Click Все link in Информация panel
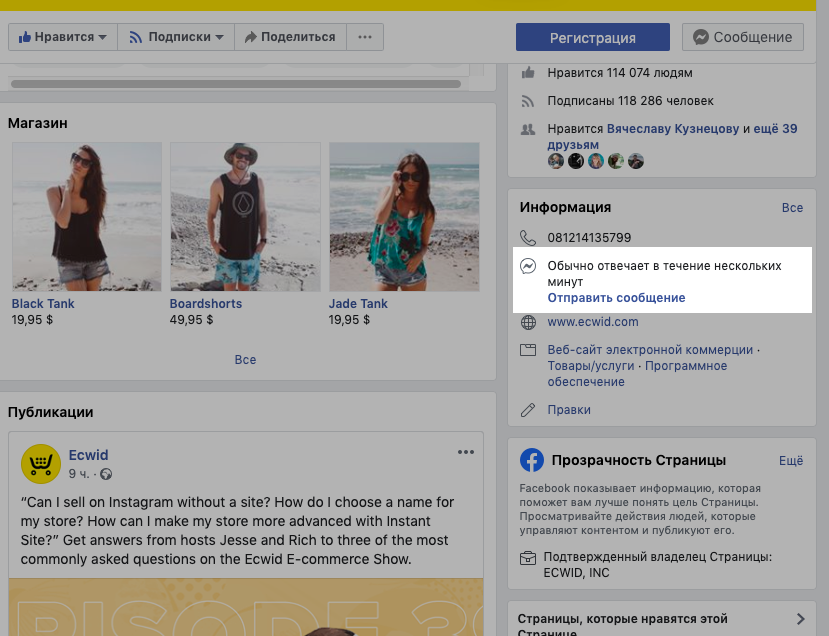Viewport: 829px width, 636px height. pyautogui.click(x=792, y=208)
